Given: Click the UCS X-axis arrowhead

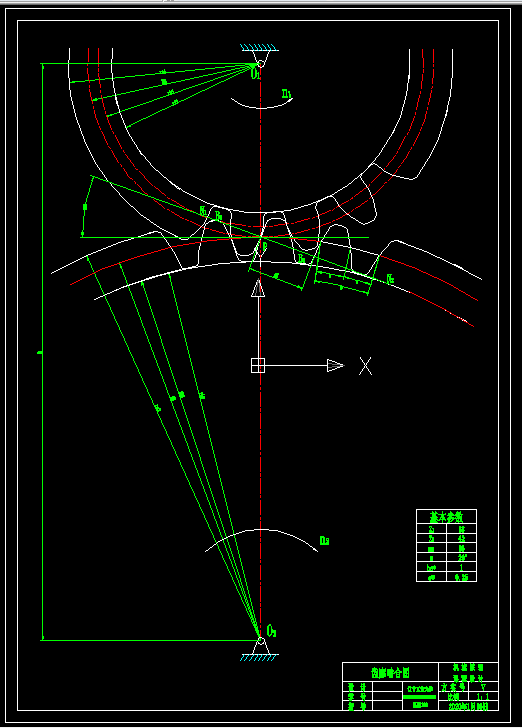Looking at the screenshot, I should point(335,365).
